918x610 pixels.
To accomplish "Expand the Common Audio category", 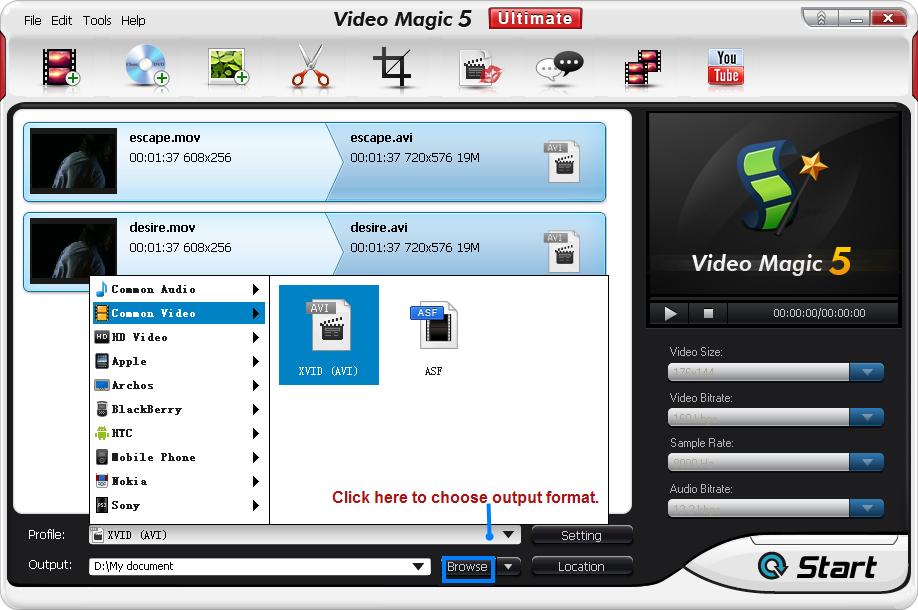I will 179,289.
